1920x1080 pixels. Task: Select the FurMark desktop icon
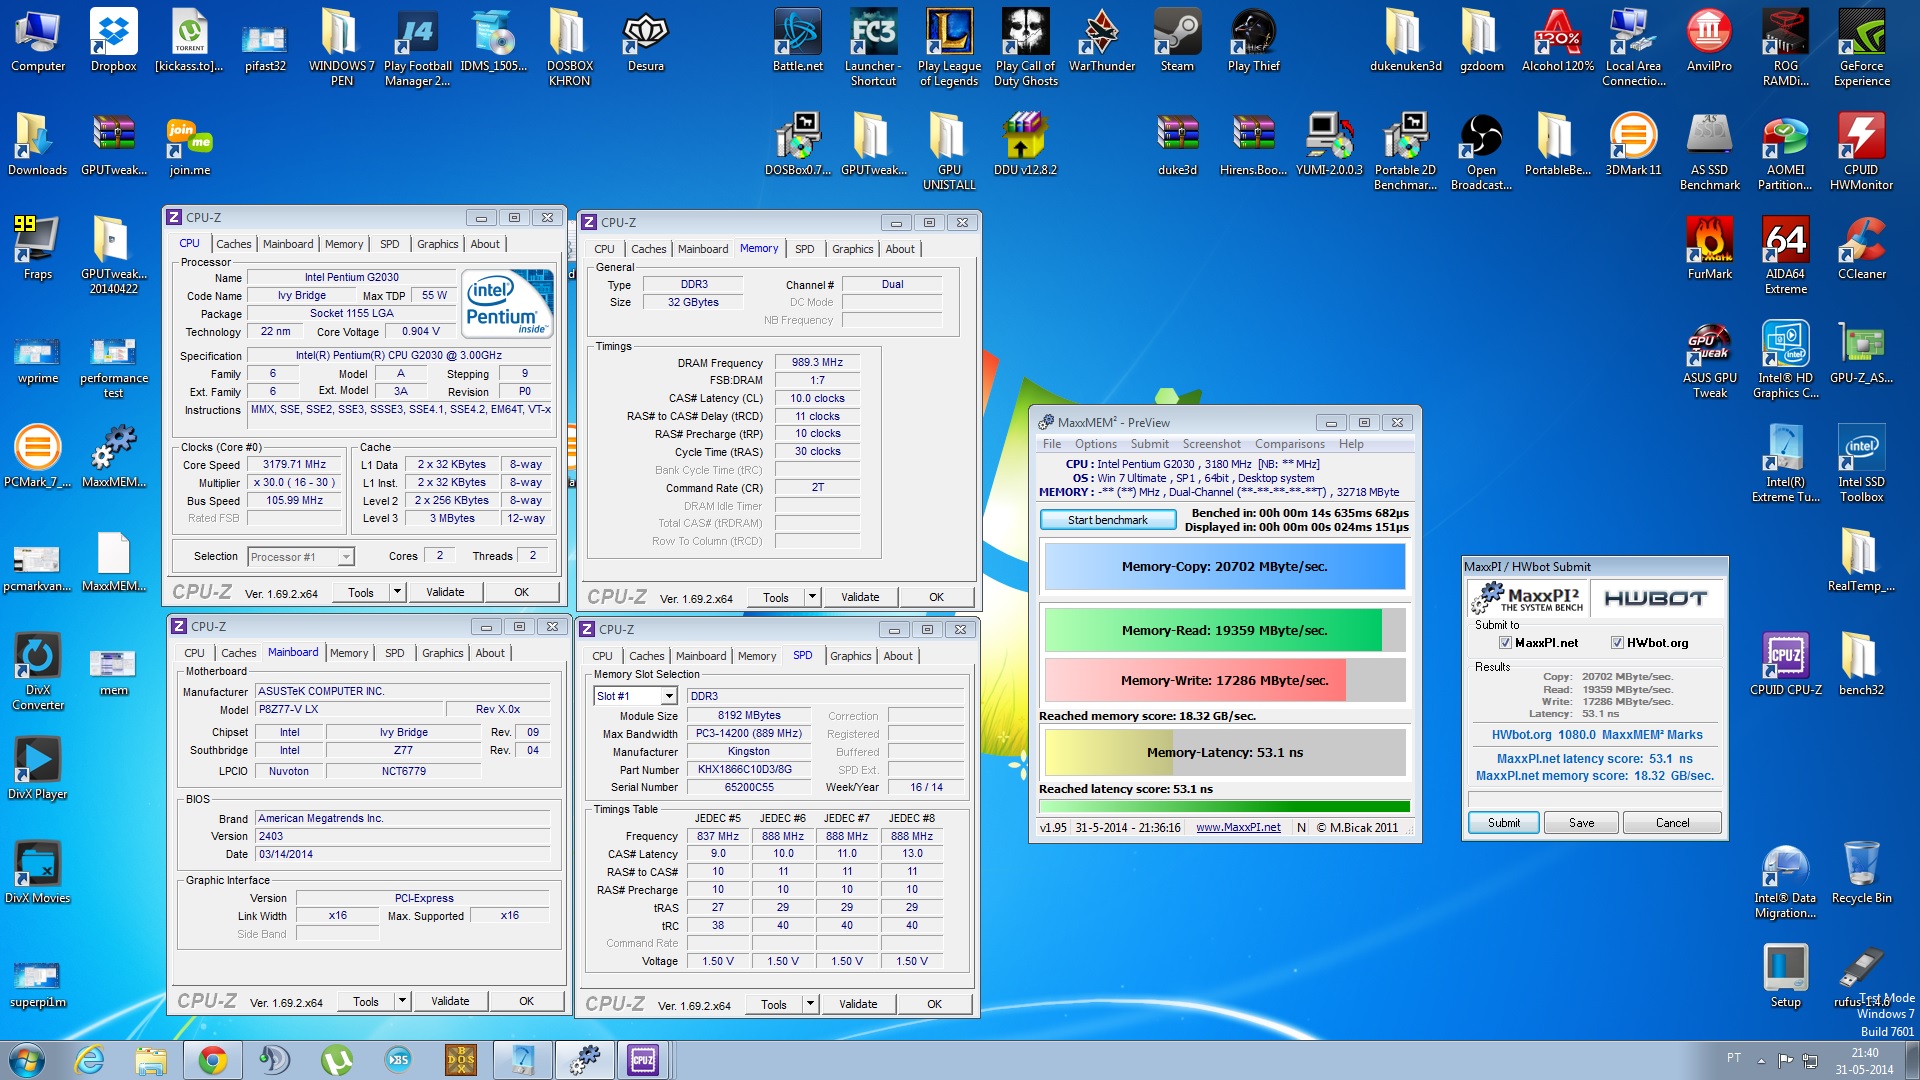tap(1709, 249)
